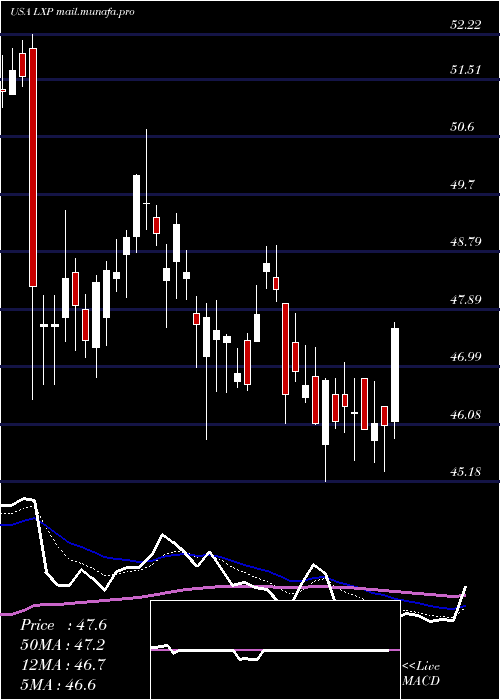Click the 50.6 price axis label
500x700 pixels.
[462, 127]
